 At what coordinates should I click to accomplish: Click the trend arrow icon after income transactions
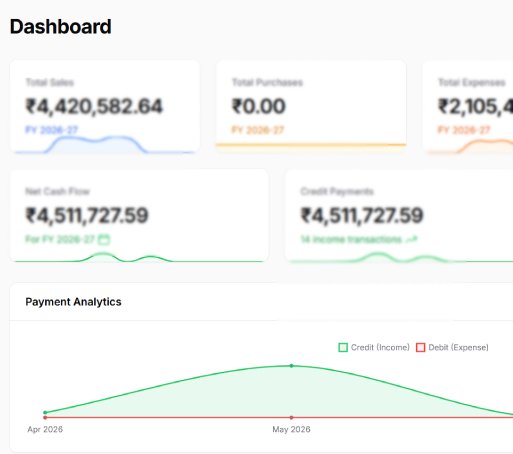point(412,239)
